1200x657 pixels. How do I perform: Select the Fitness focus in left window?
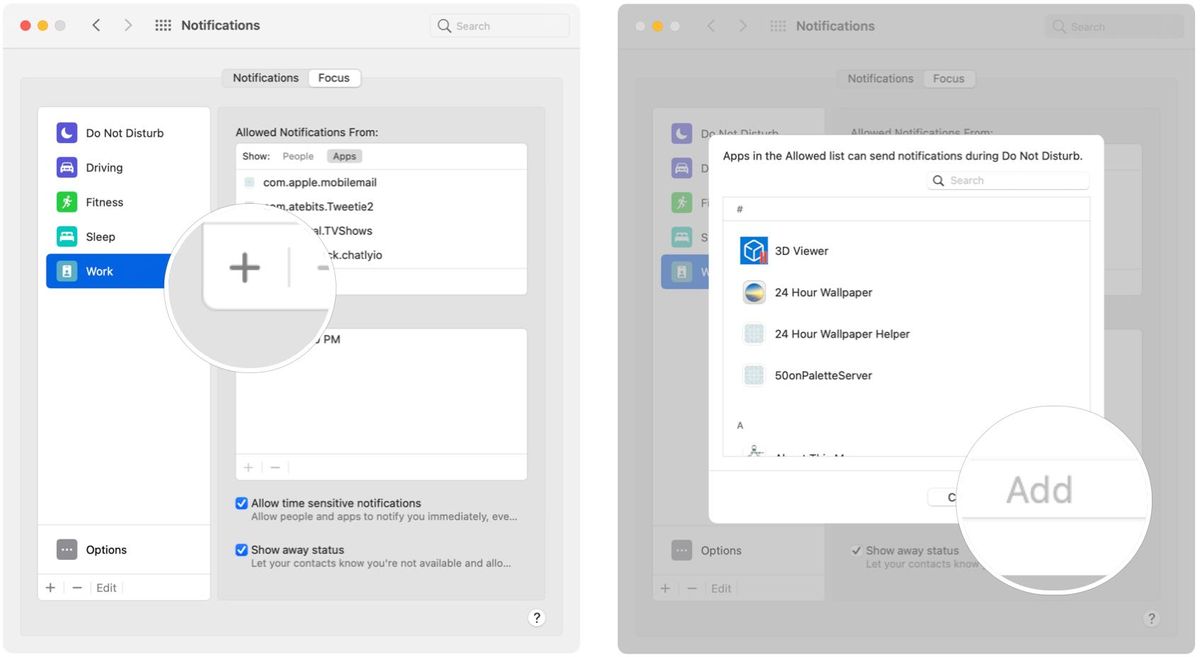tap(125, 202)
